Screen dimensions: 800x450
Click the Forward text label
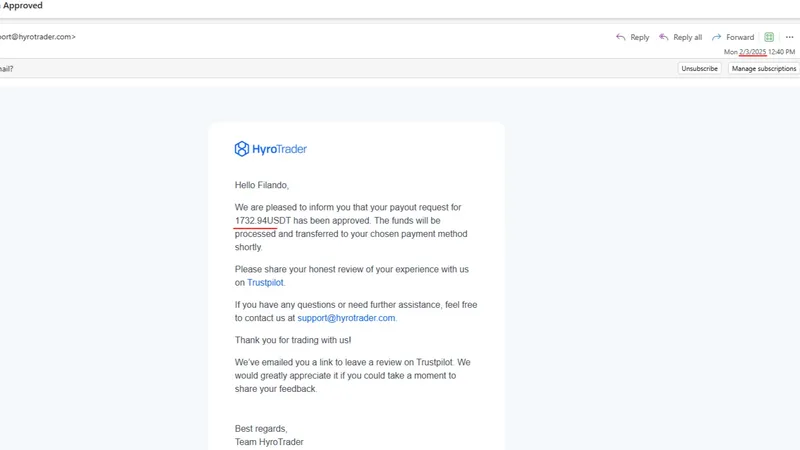(740, 37)
